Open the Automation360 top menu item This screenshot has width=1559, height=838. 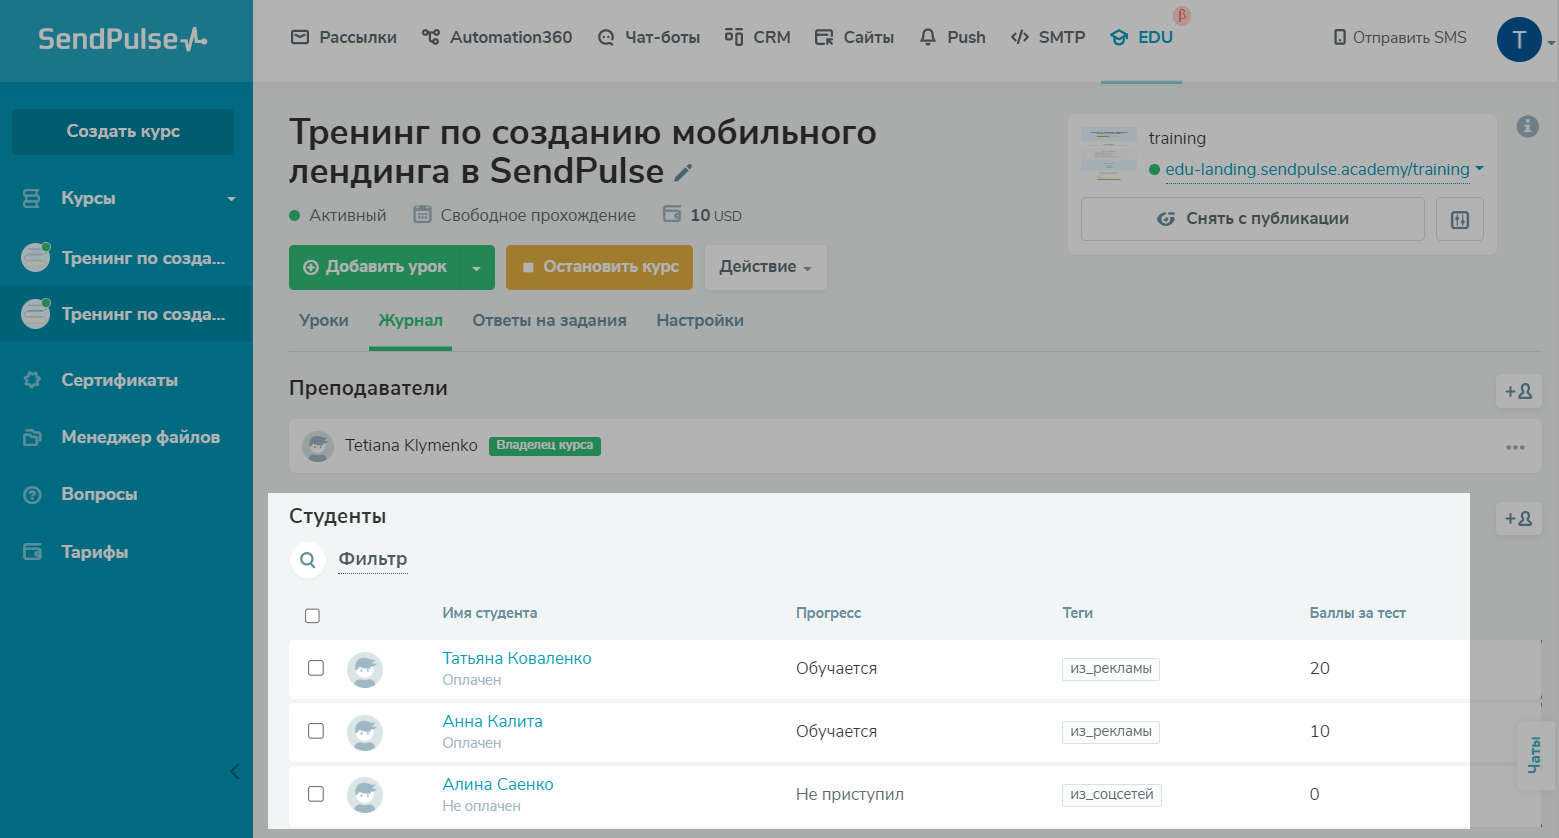(x=497, y=38)
